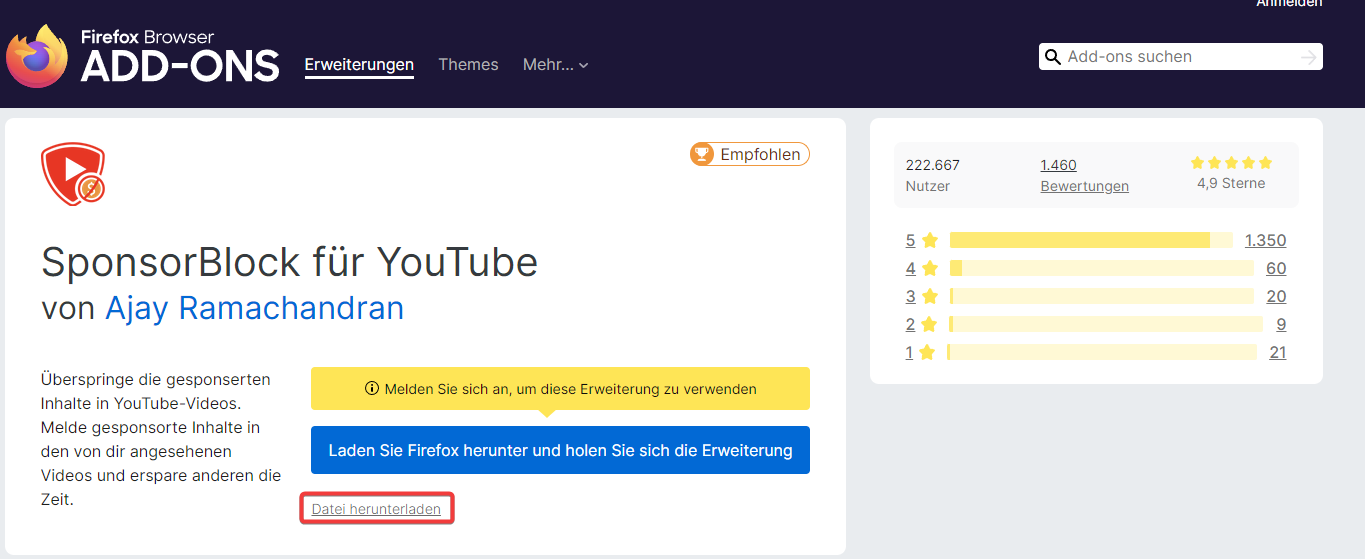Open the Erweiterungen tab

(359, 64)
